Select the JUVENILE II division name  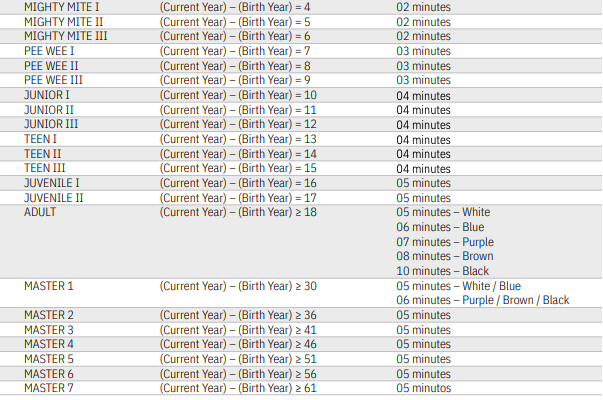coord(53,198)
